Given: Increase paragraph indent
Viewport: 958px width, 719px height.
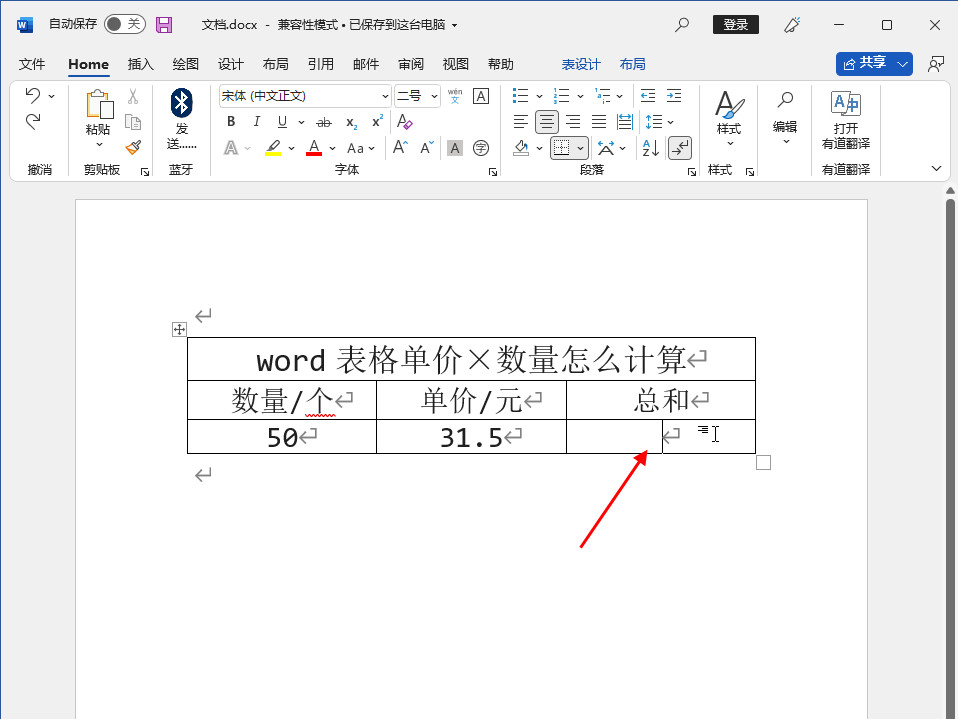Looking at the screenshot, I should [674, 96].
